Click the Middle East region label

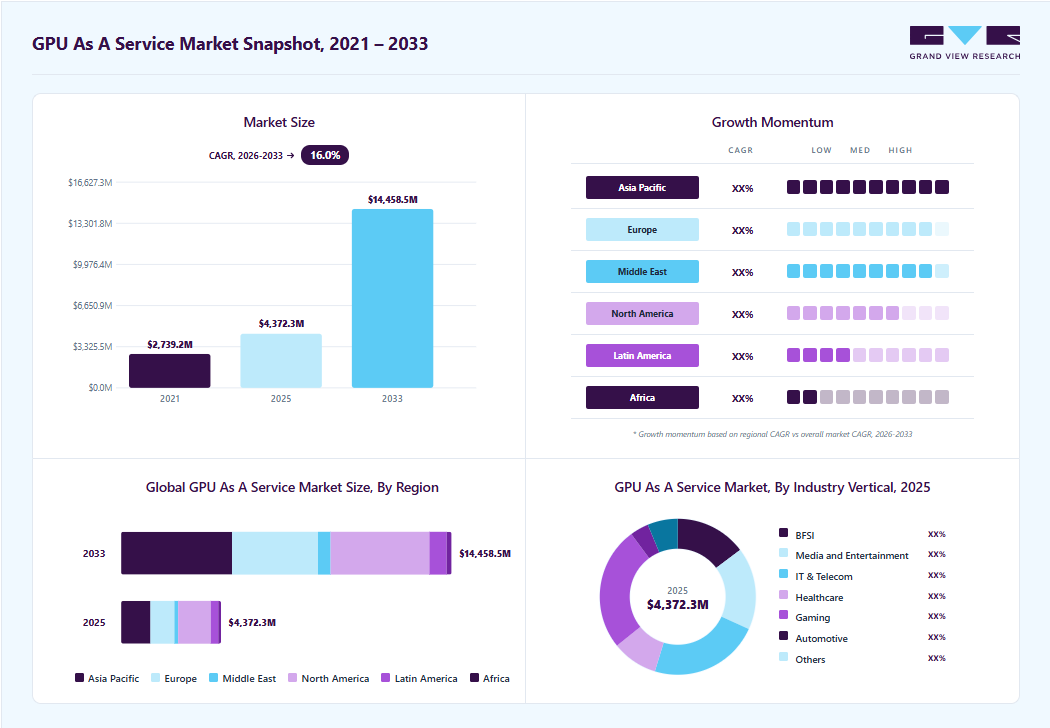pos(642,271)
